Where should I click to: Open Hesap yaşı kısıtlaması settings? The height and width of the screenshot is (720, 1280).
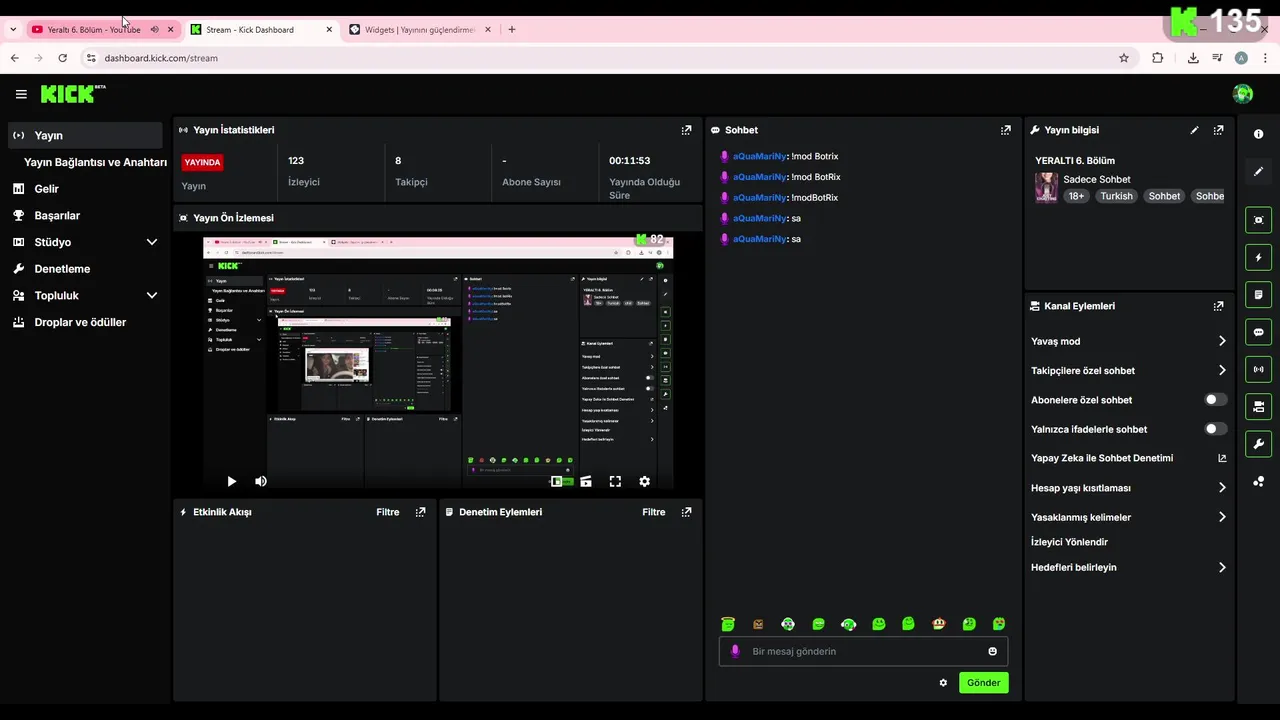click(x=1128, y=488)
